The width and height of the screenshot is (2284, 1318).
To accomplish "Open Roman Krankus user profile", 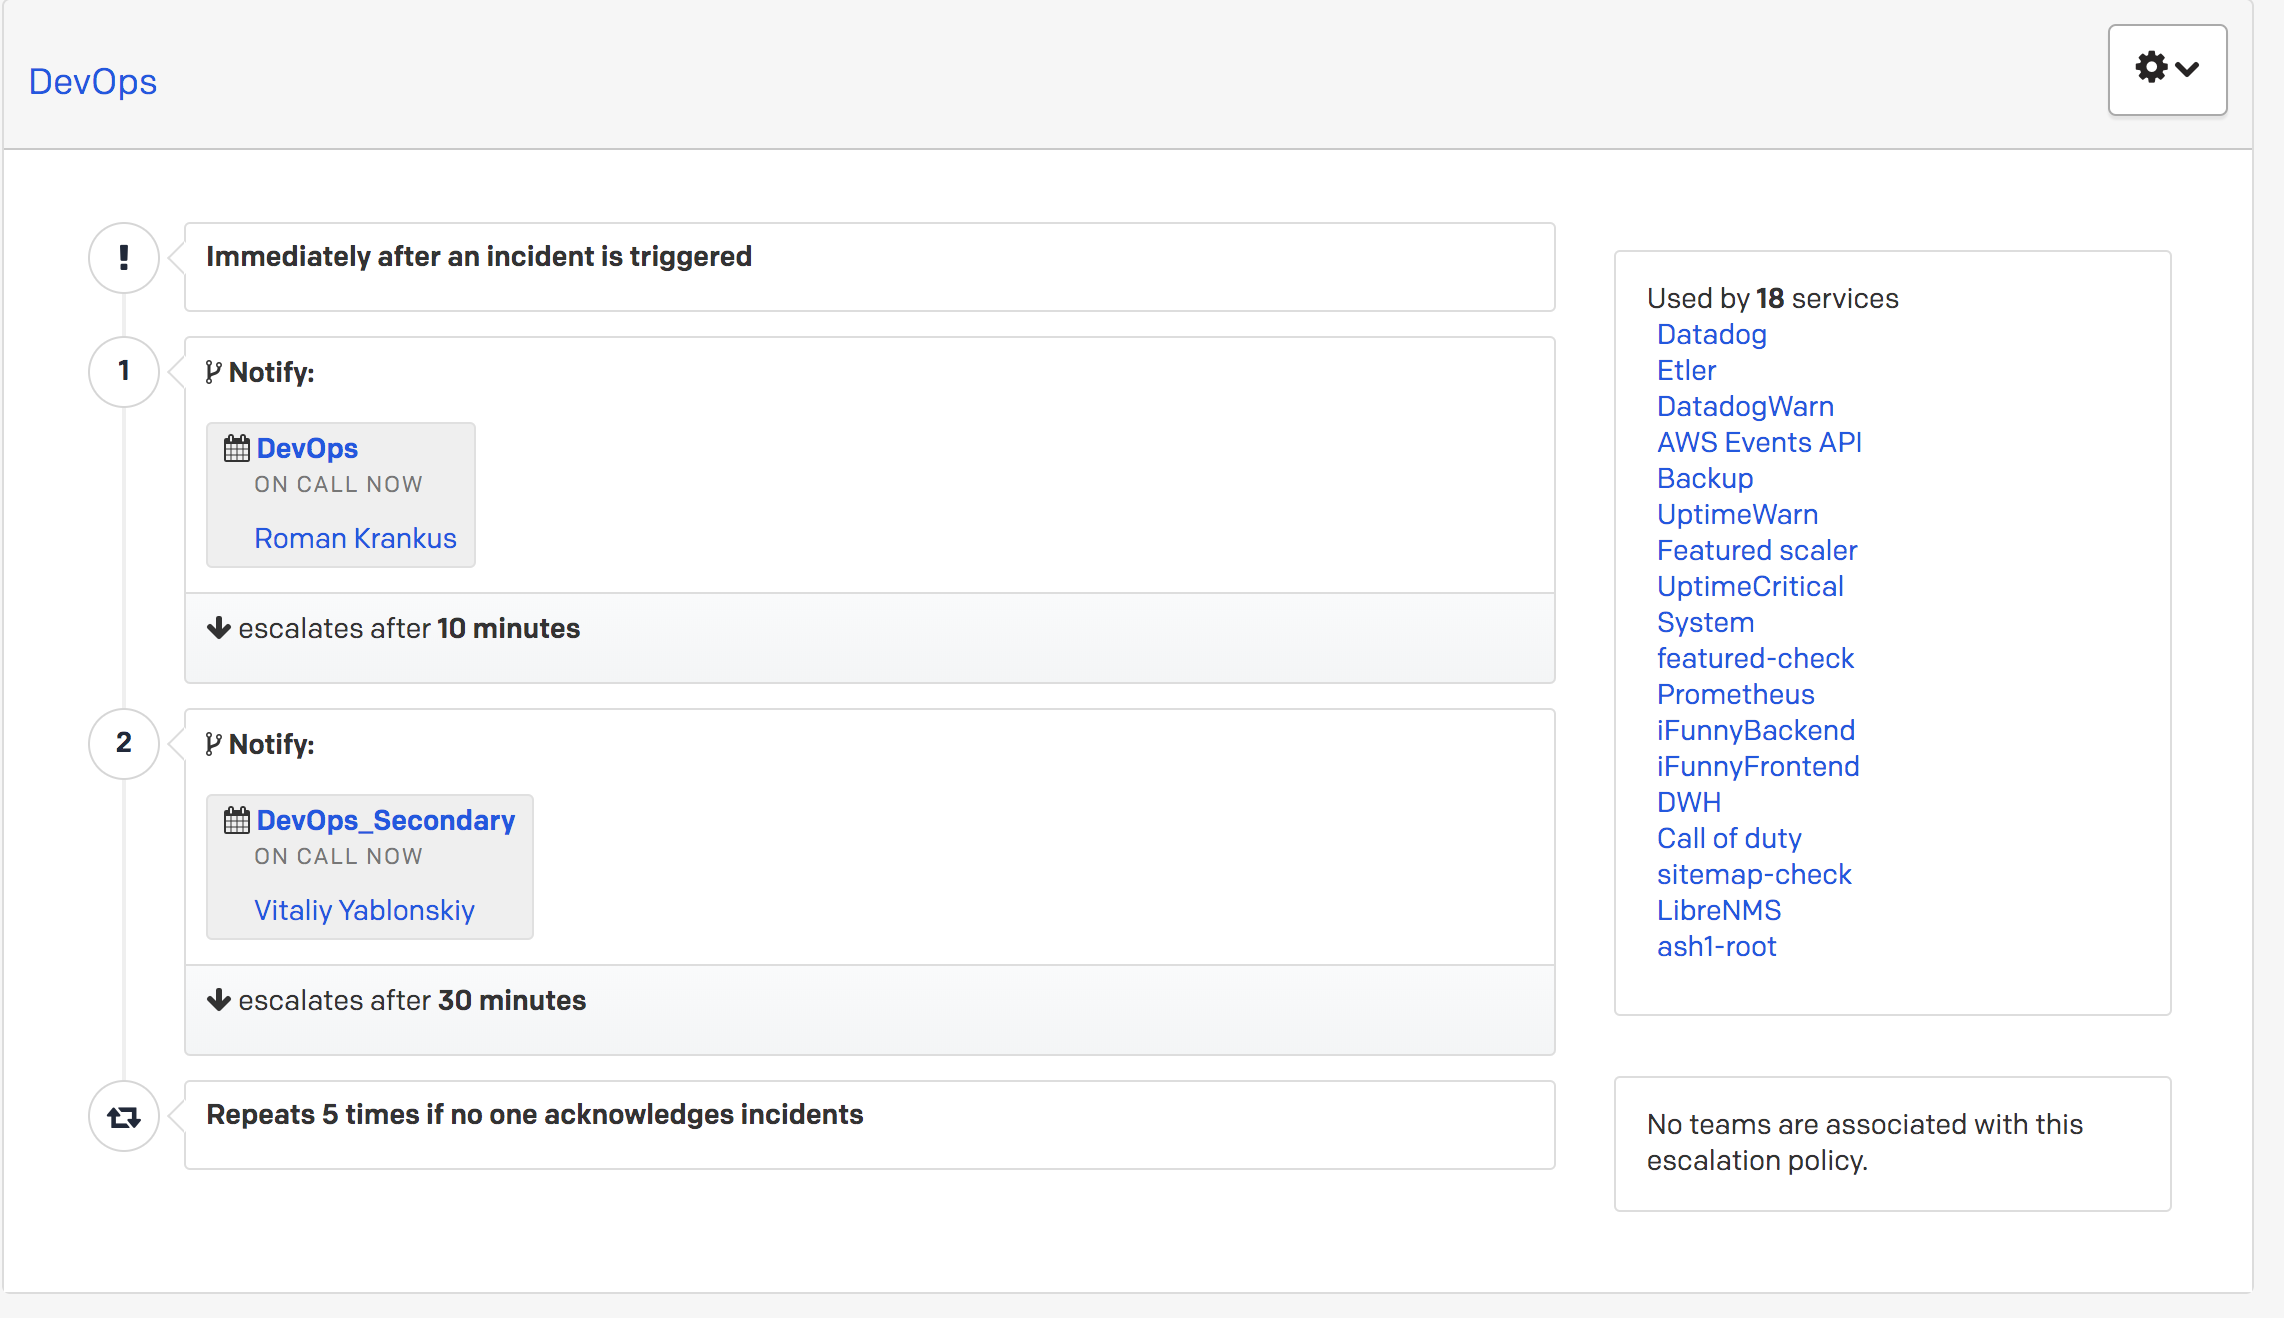I will (355, 539).
